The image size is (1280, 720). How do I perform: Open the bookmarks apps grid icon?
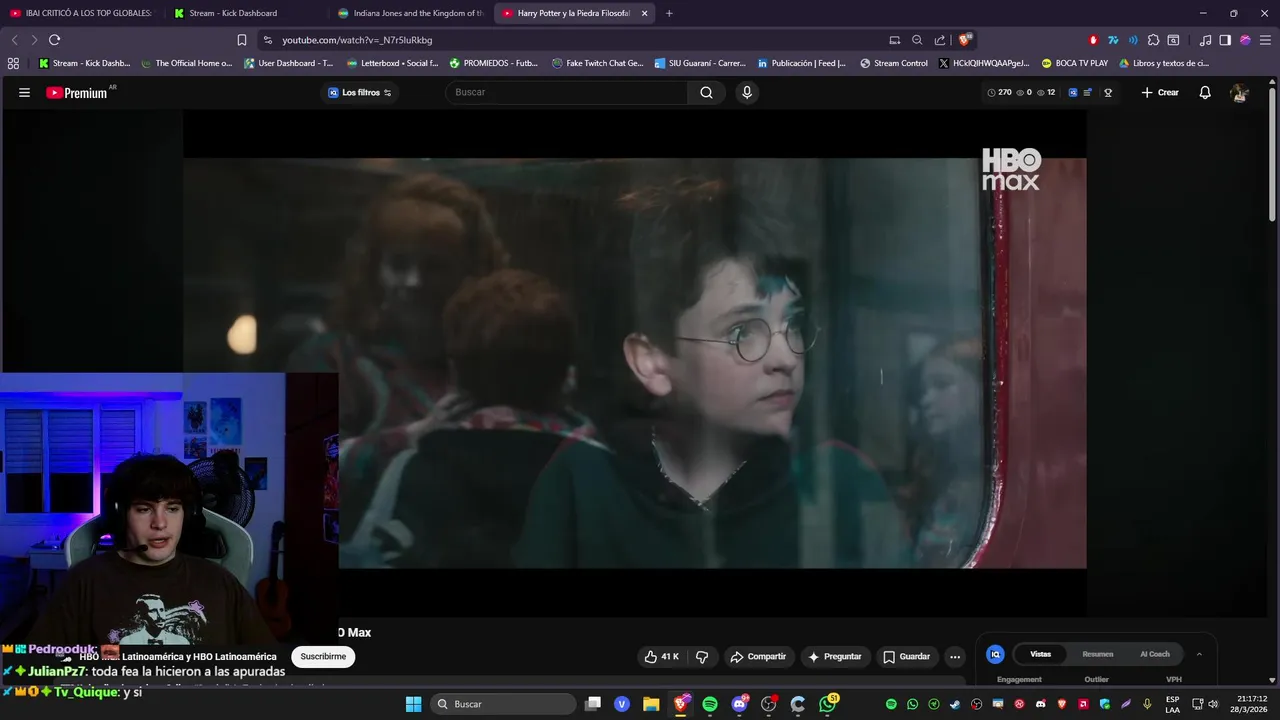pyautogui.click(x=13, y=63)
